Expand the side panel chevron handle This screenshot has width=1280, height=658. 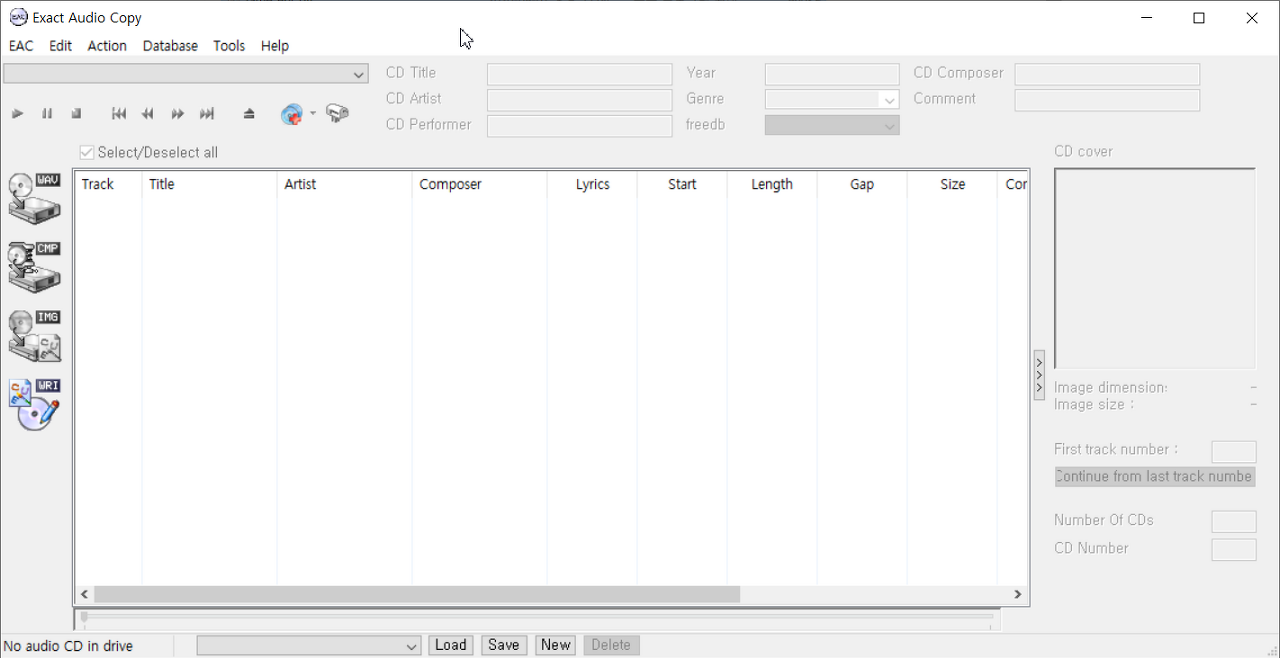(x=1039, y=375)
